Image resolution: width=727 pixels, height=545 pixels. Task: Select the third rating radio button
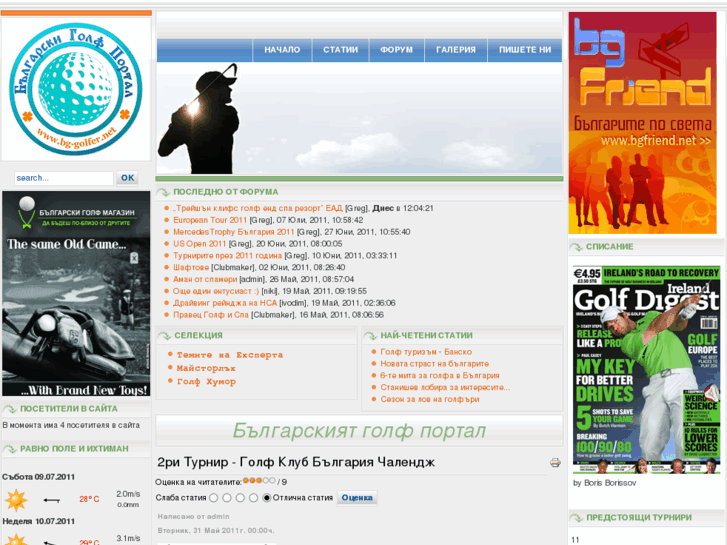pos(240,498)
